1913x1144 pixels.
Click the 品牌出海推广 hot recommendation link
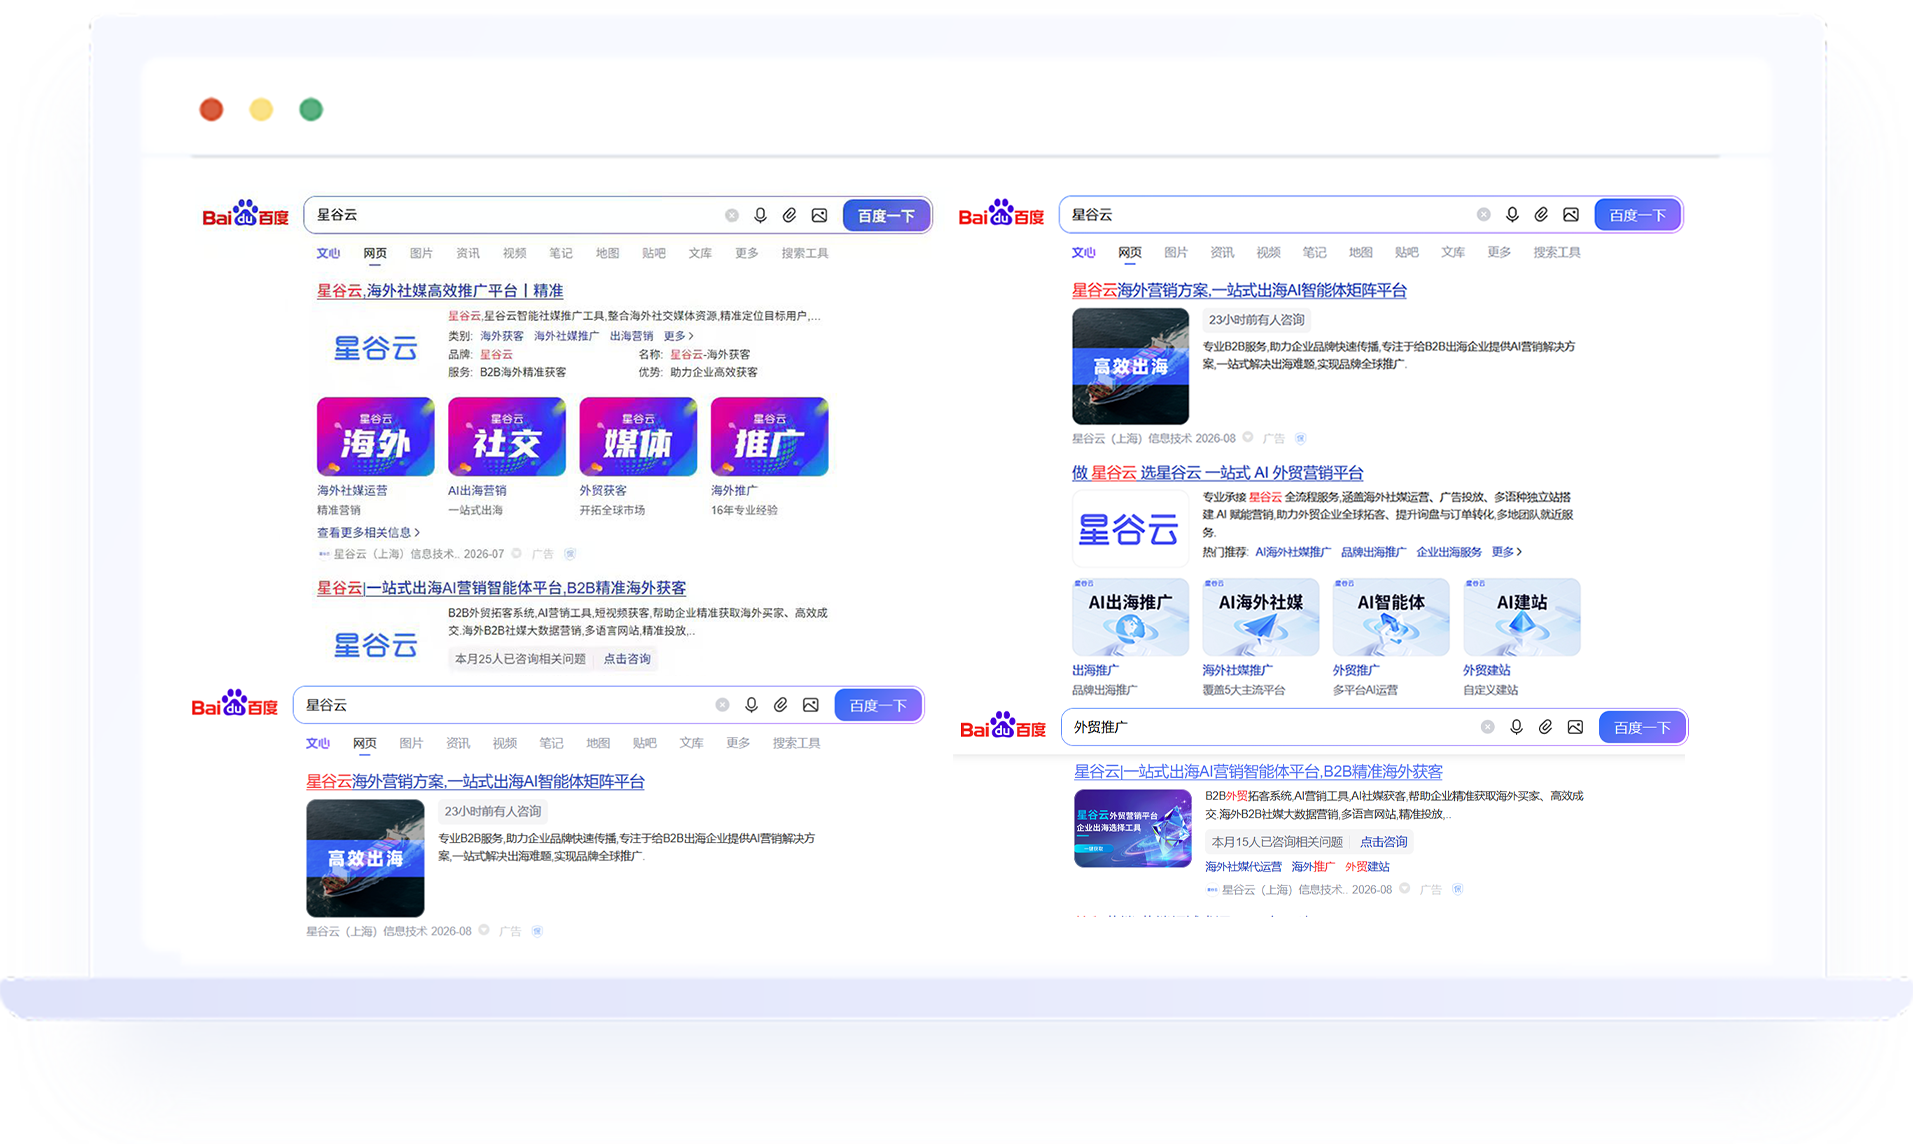1373,552
